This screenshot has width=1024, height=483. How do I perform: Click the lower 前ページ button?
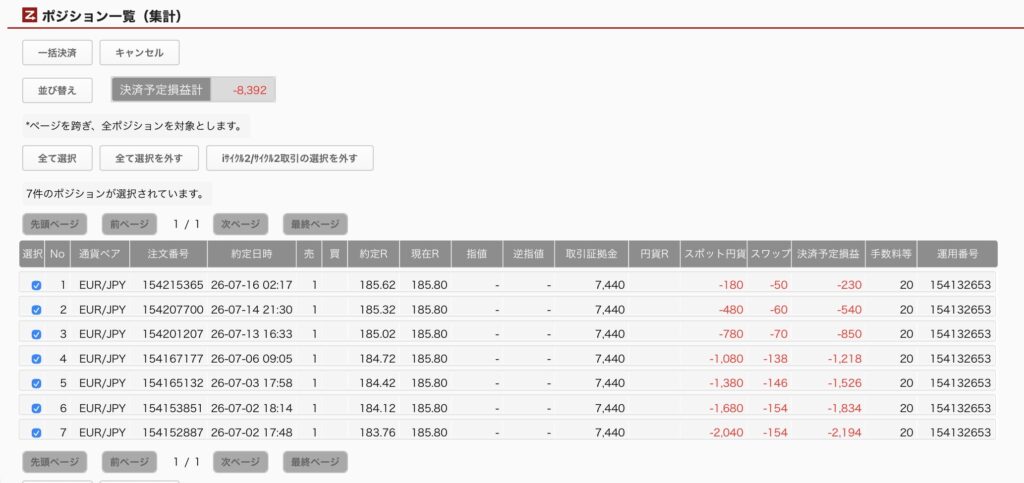point(129,461)
